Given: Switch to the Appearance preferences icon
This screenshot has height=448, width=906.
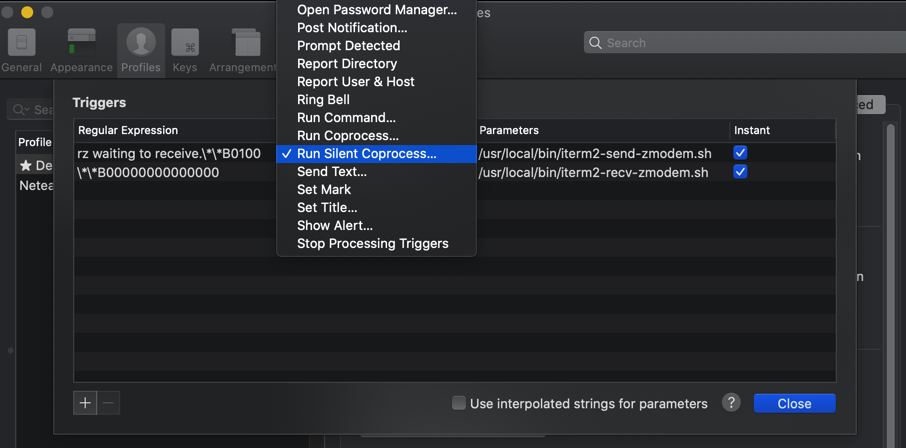Looking at the screenshot, I should pyautogui.click(x=81, y=48).
